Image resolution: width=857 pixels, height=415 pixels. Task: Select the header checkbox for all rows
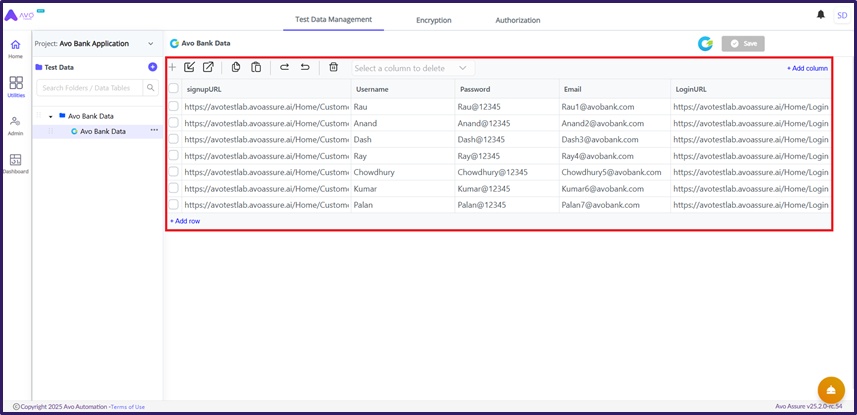(x=174, y=89)
